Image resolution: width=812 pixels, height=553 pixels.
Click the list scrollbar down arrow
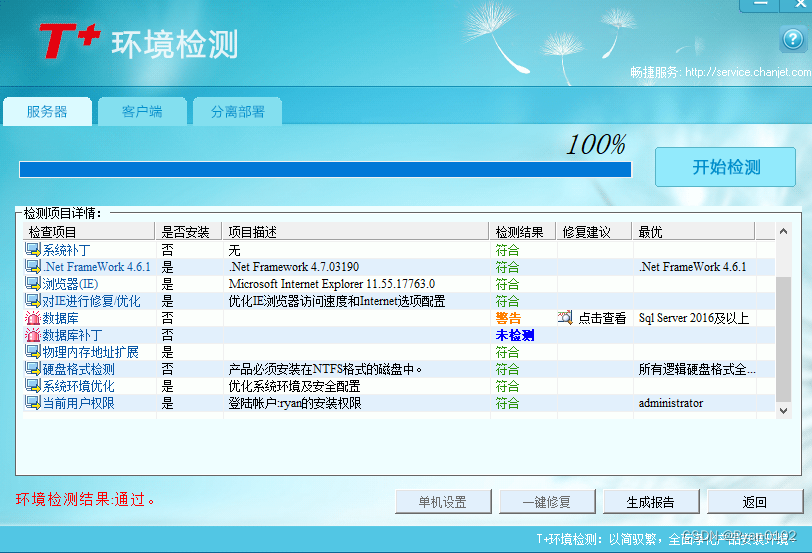click(x=784, y=411)
